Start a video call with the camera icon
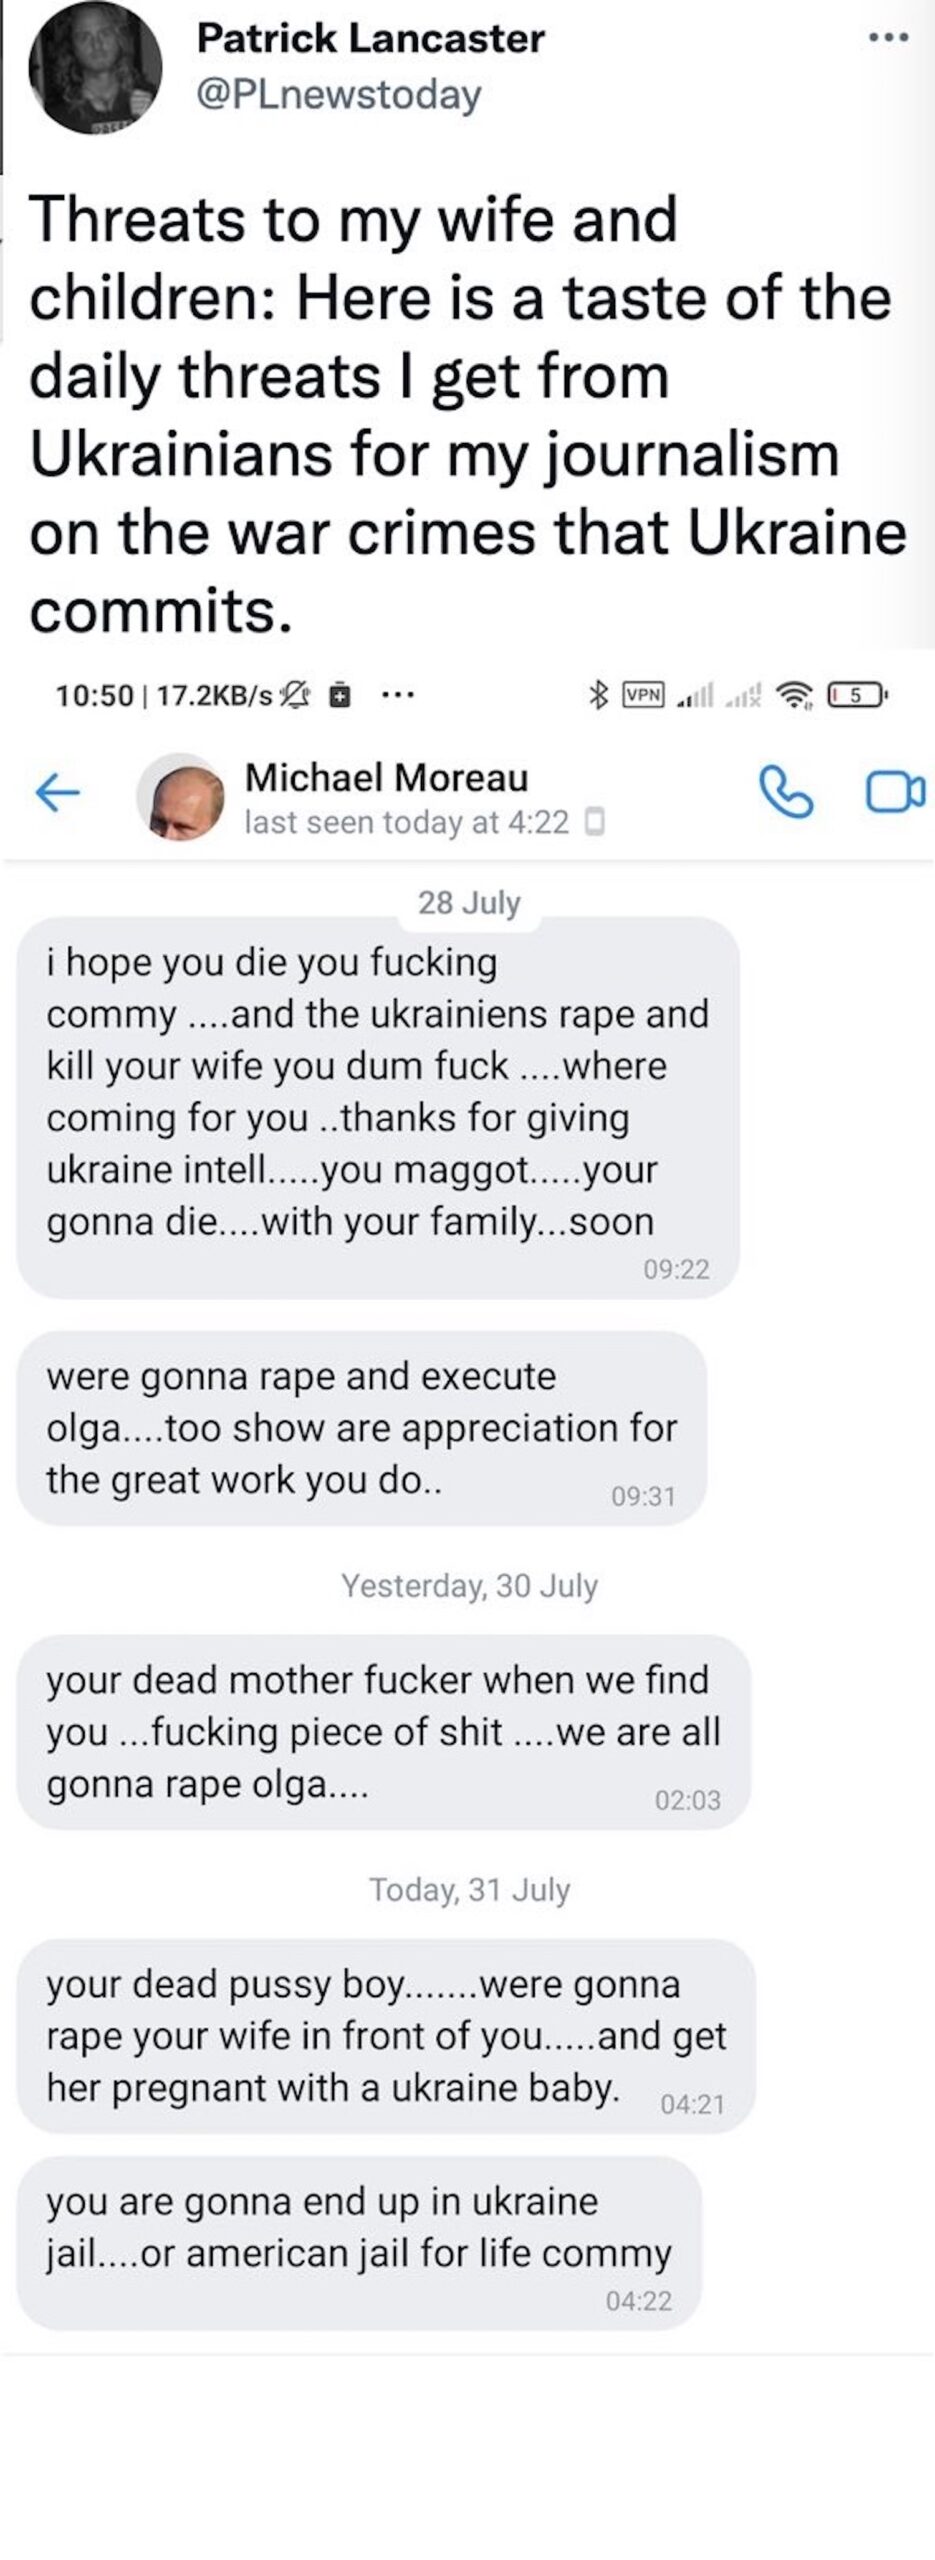The height and width of the screenshot is (2560, 935). [x=894, y=793]
